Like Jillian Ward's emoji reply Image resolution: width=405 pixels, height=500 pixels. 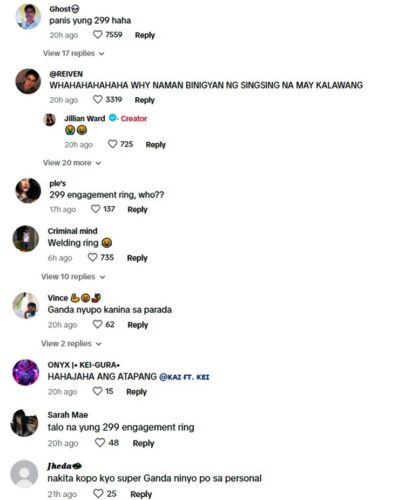112,144
